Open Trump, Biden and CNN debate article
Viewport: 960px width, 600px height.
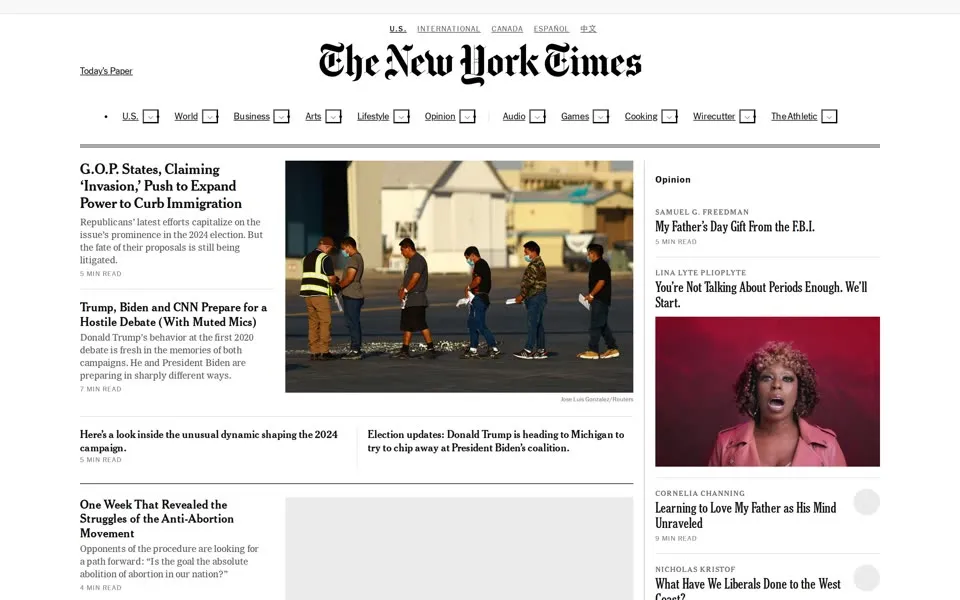[x=173, y=314]
